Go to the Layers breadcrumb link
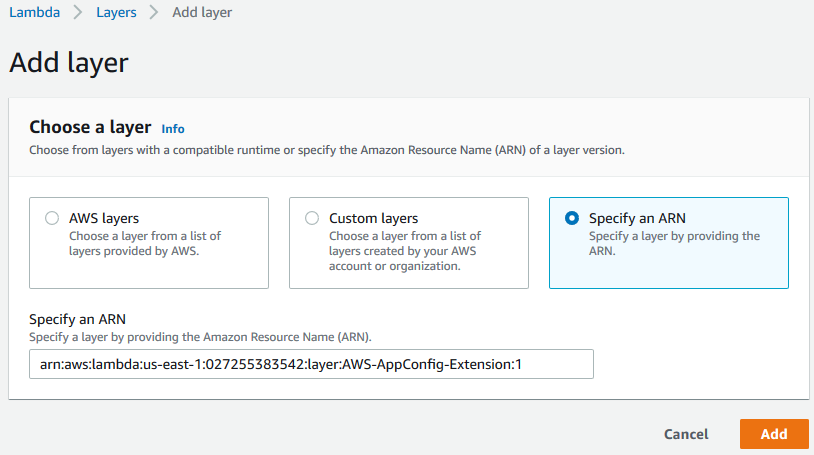This screenshot has height=455, width=814. coord(116,12)
